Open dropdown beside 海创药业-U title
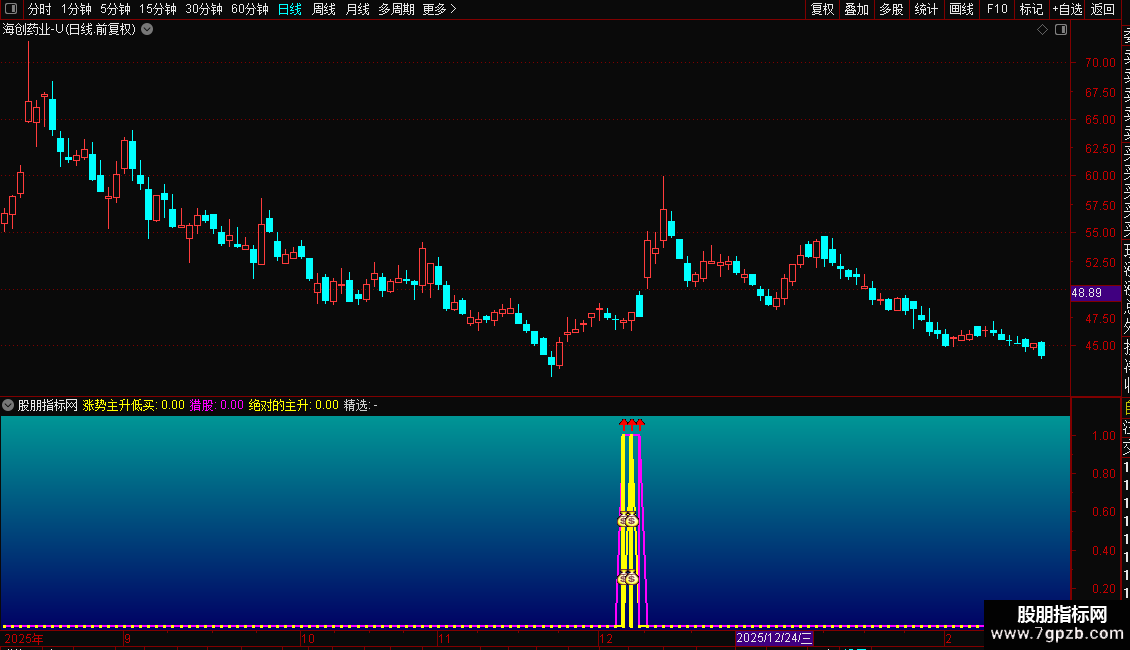The image size is (1130, 650). coord(147,30)
